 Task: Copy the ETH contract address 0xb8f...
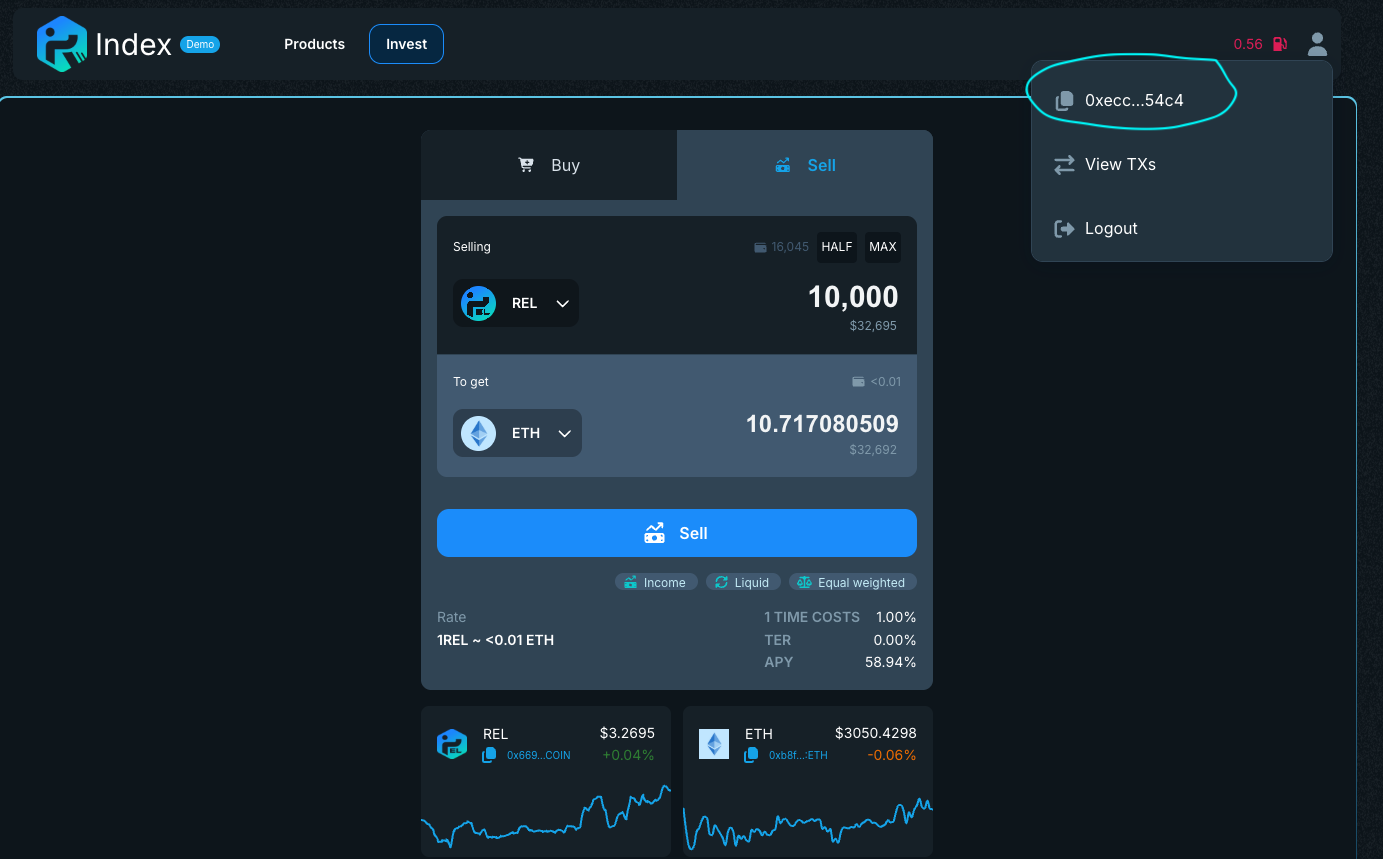pos(751,755)
